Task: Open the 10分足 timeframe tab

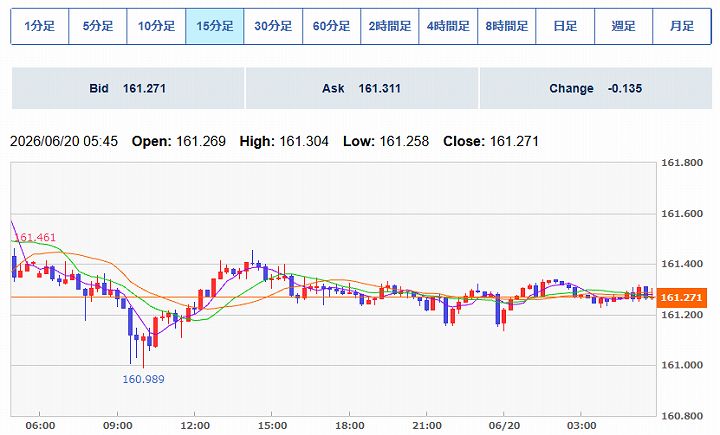Action: pos(156,26)
